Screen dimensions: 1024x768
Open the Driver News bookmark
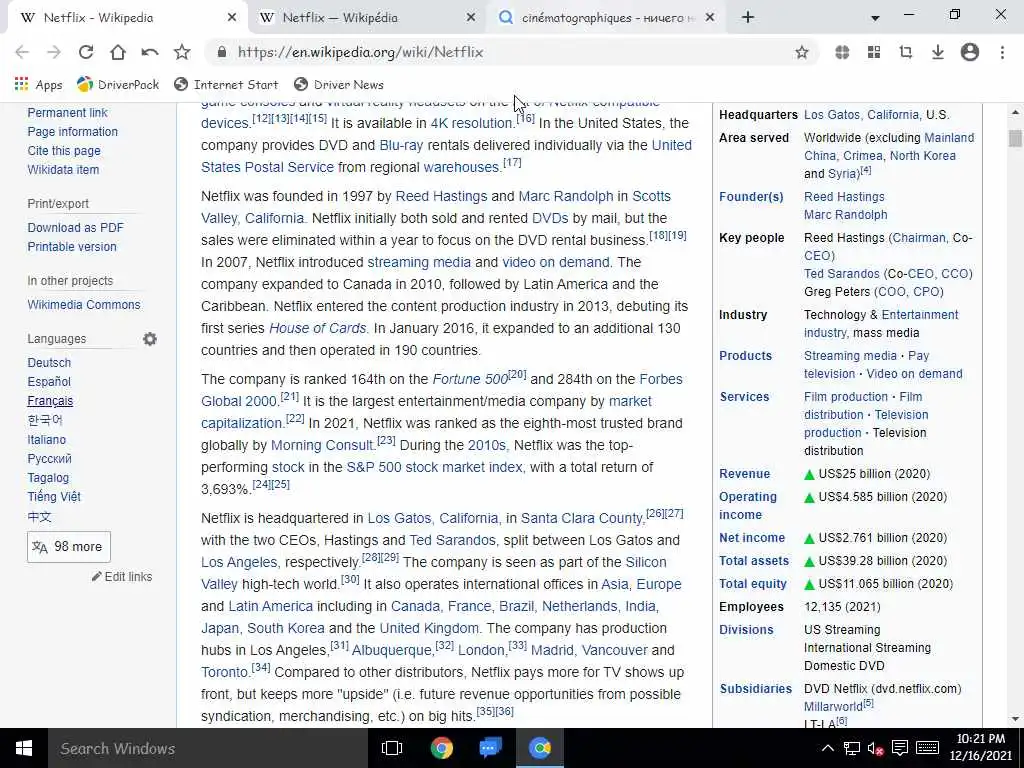[339, 85]
